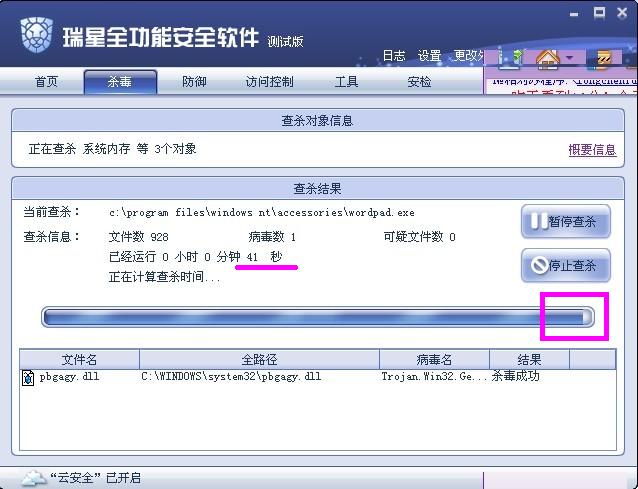This screenshot has width=638, height=489.
Task: Click the home icon in the background window
Action: click(x=548, y=58)
